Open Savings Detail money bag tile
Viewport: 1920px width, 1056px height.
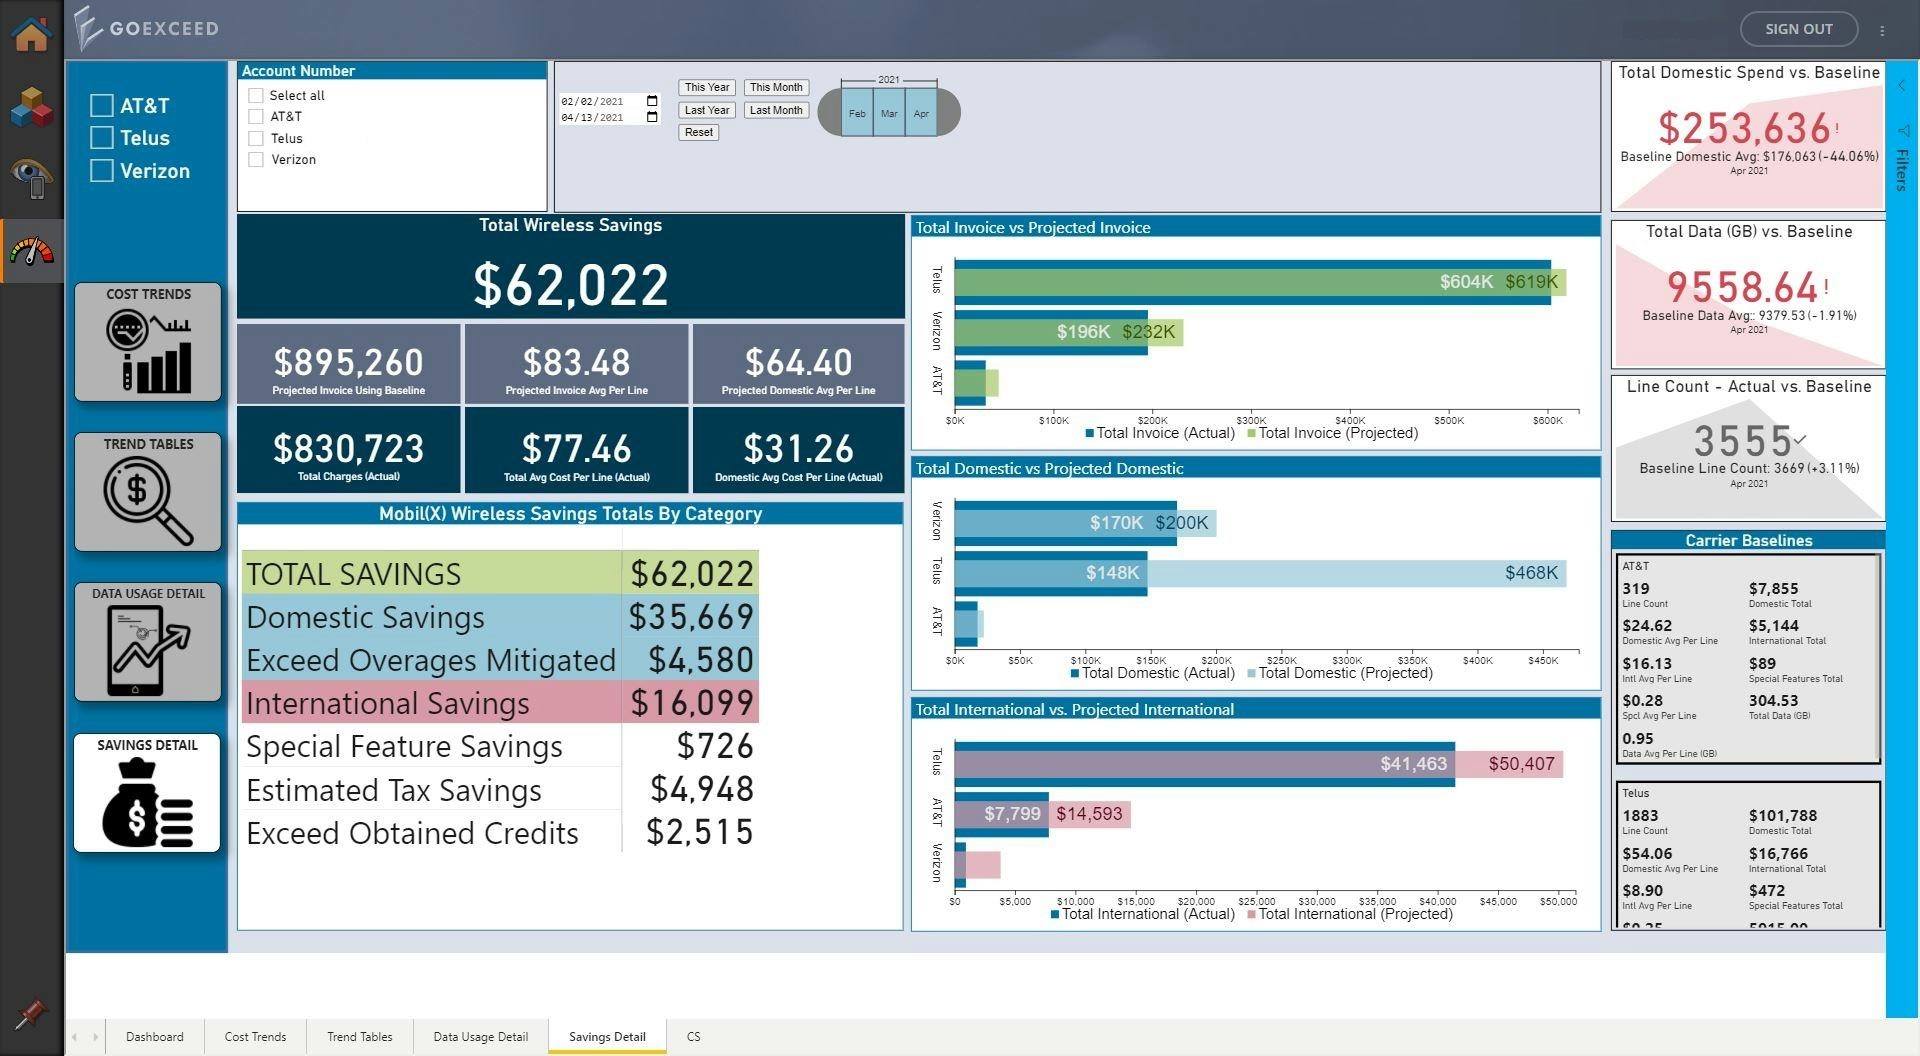(147, 793)
